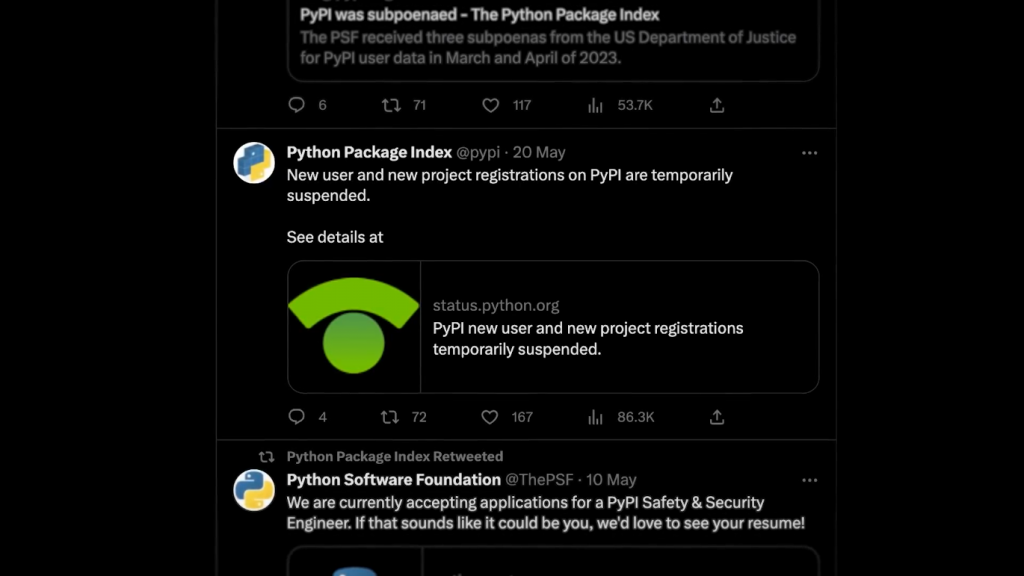Open the Python Package Index profile avatar
Screen dimensions: 1024x576
coord(254,163)
